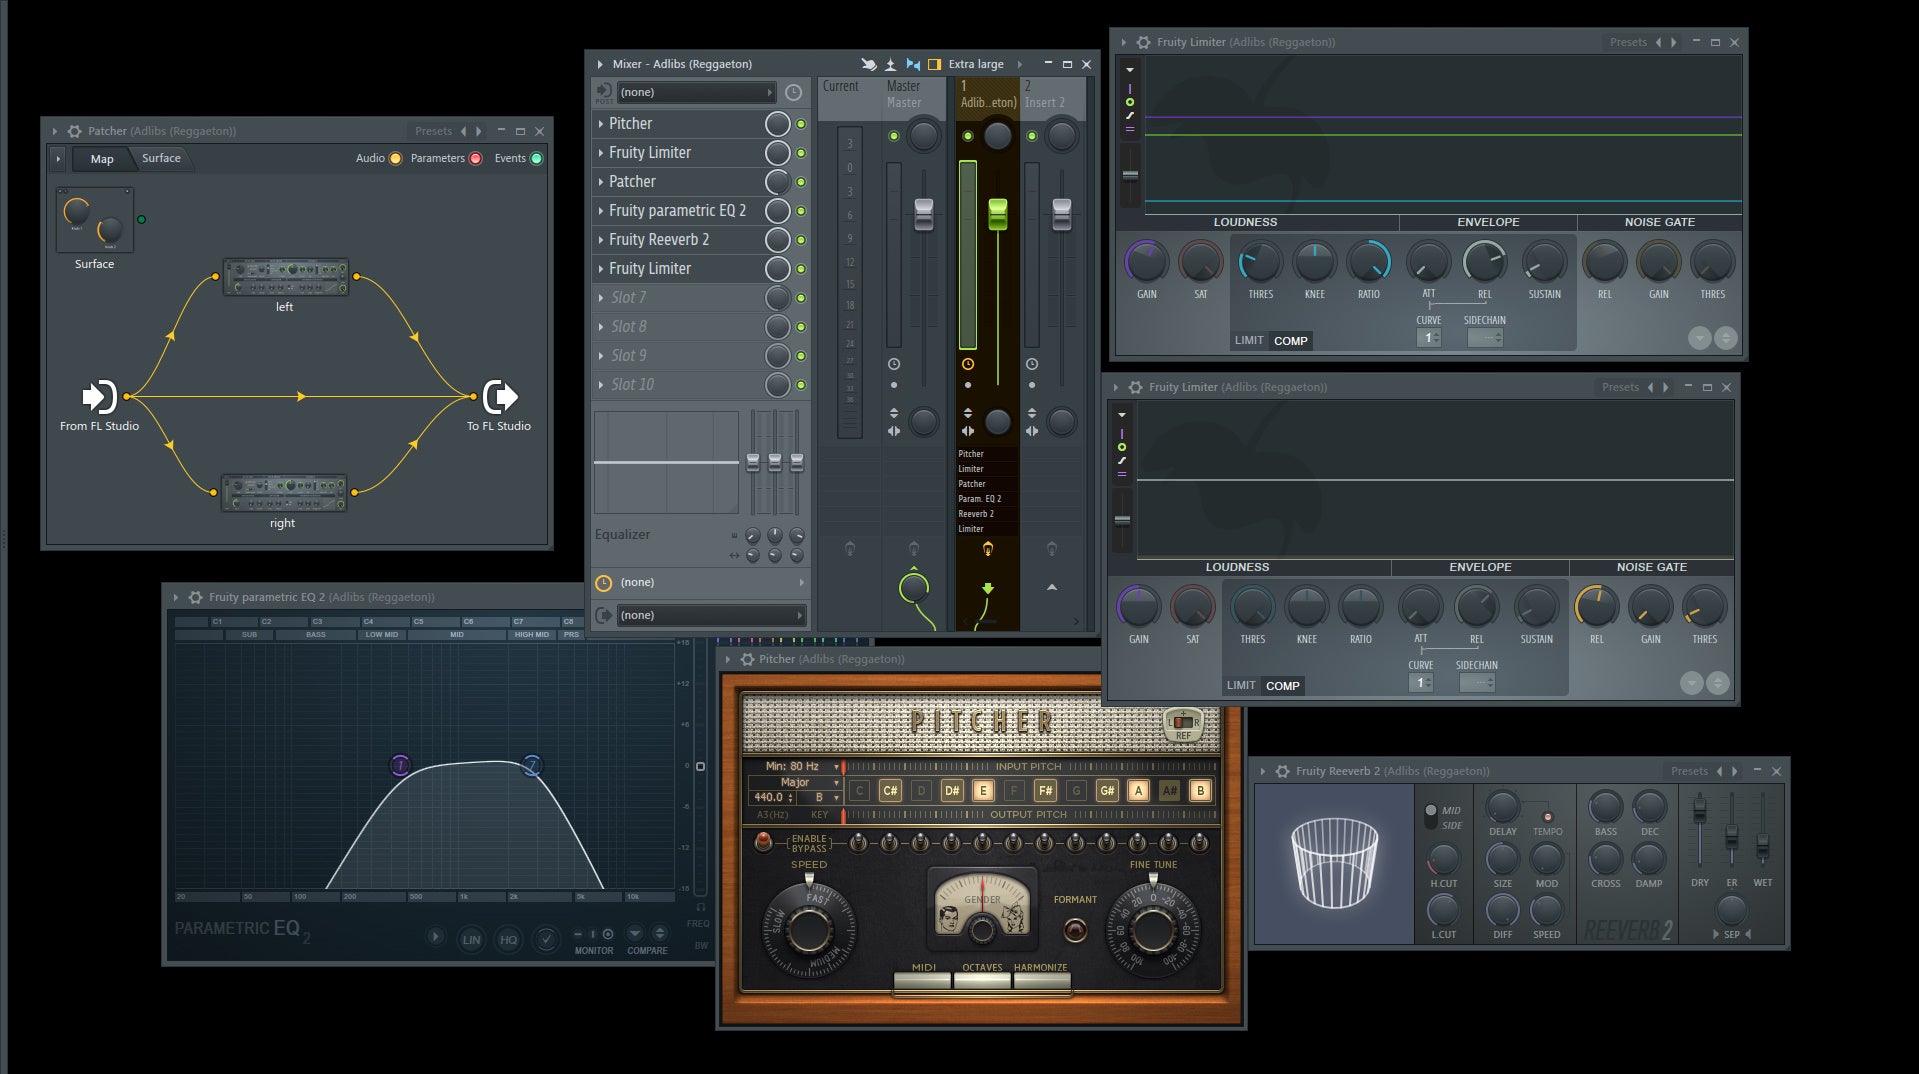The image size is (1919, 1074).
Task: Click the 'From FL Studio' input node
Action: click(98, 397)
